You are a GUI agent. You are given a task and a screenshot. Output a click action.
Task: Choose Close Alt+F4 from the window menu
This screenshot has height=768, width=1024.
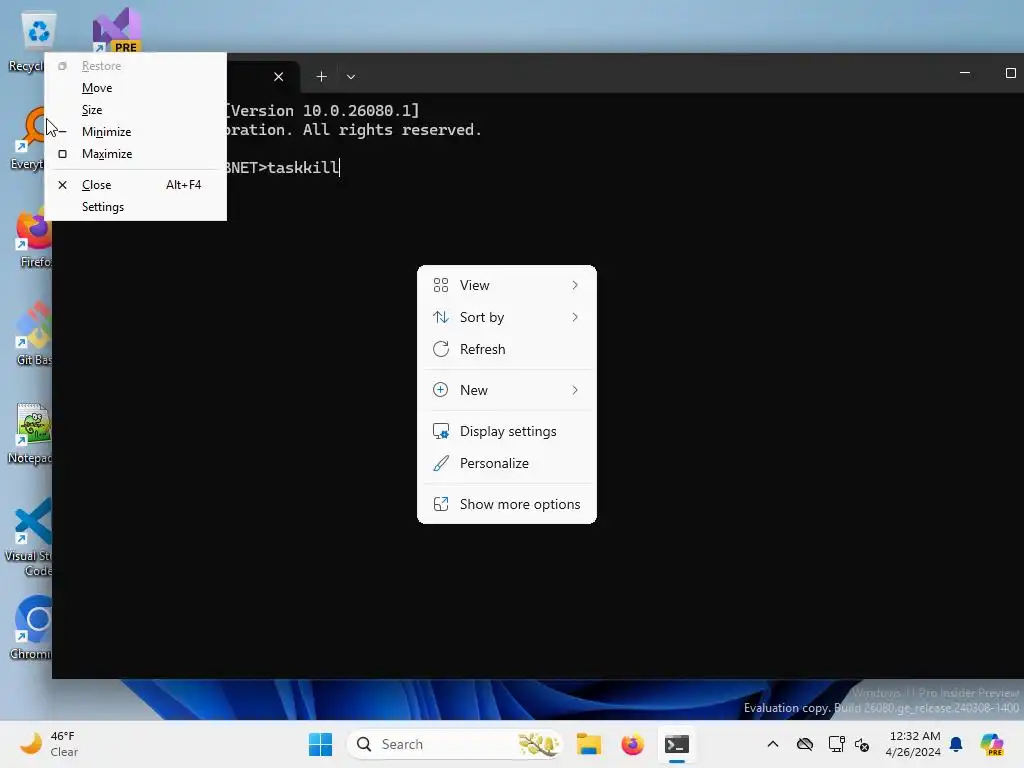(135, 185)
